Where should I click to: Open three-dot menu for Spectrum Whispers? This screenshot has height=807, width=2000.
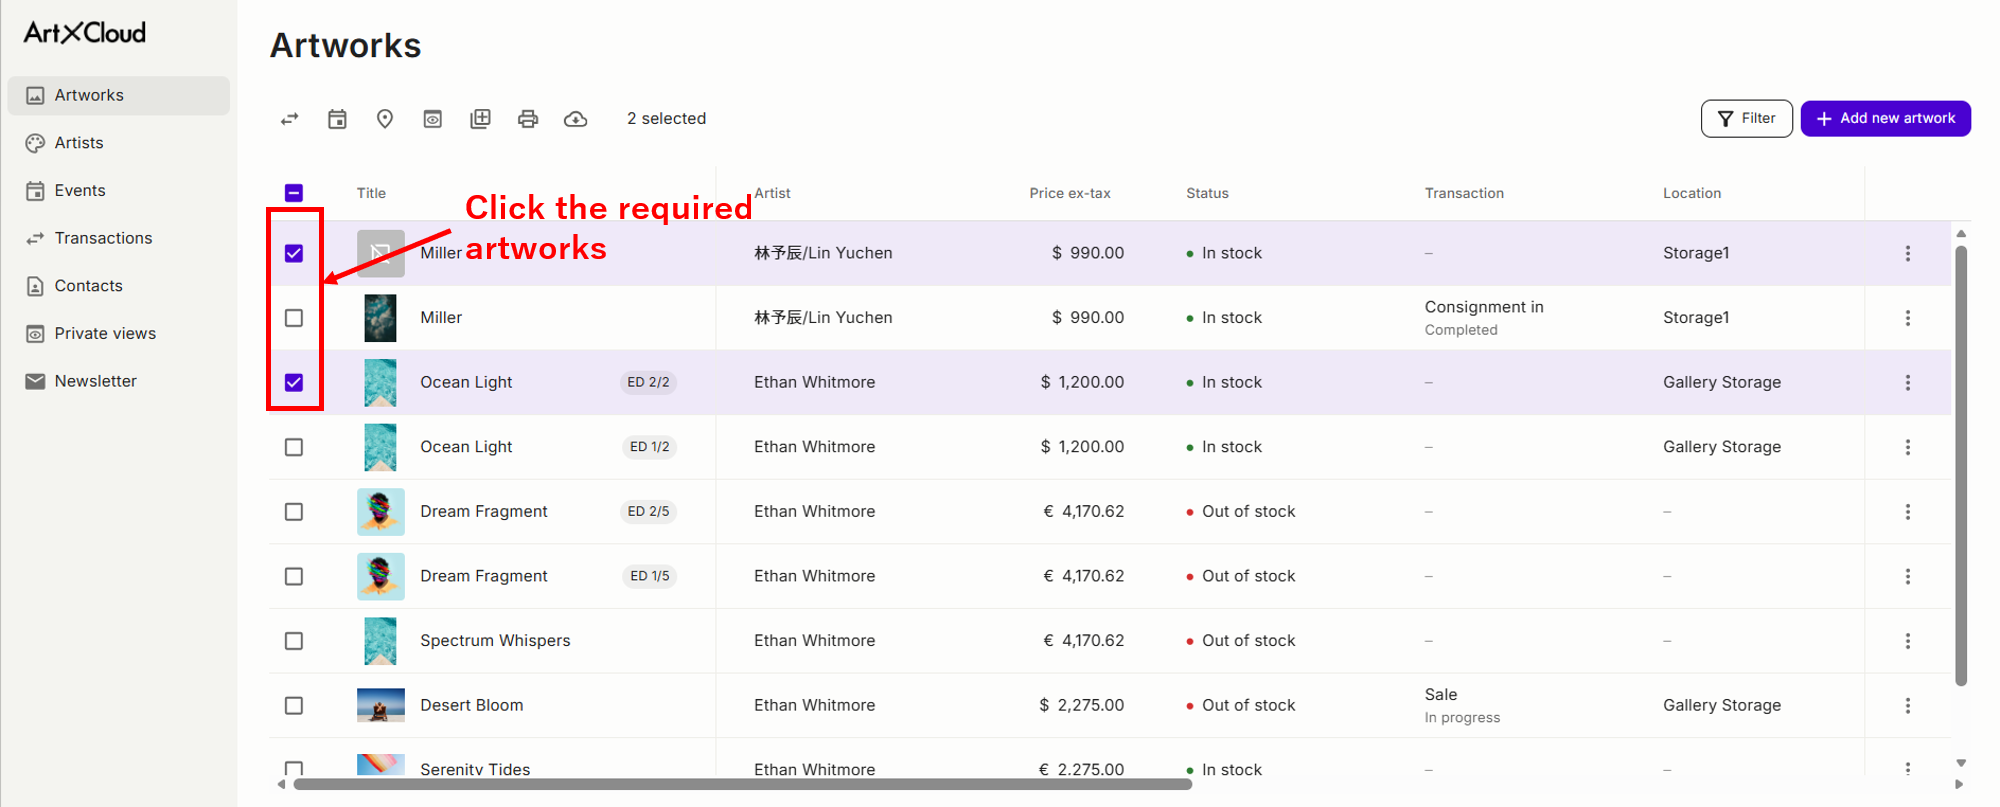coord(1908,641)
